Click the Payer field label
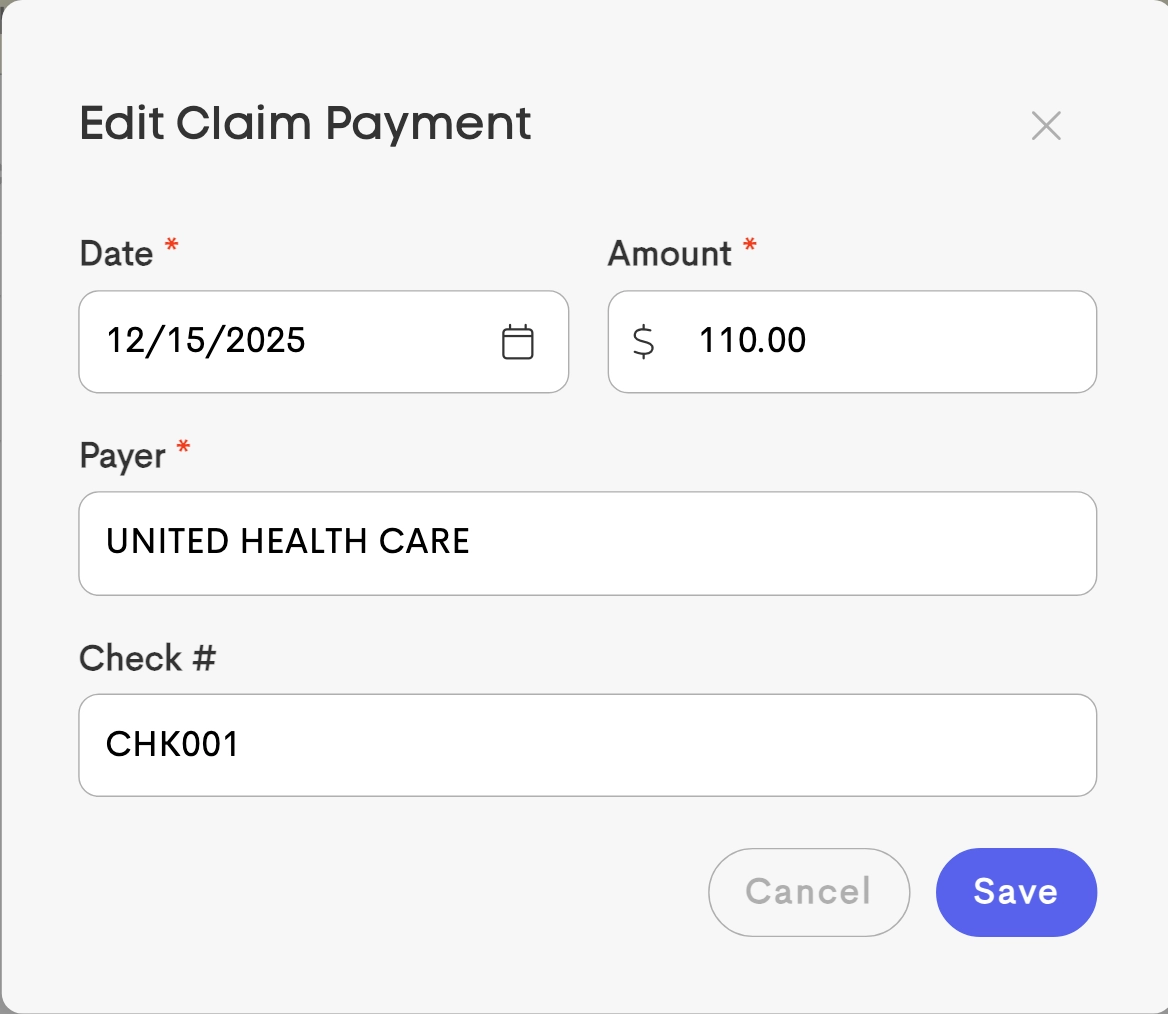The width and height of the screenshot is (1168, 1014). pyautogui.click(x=122, y=457)
